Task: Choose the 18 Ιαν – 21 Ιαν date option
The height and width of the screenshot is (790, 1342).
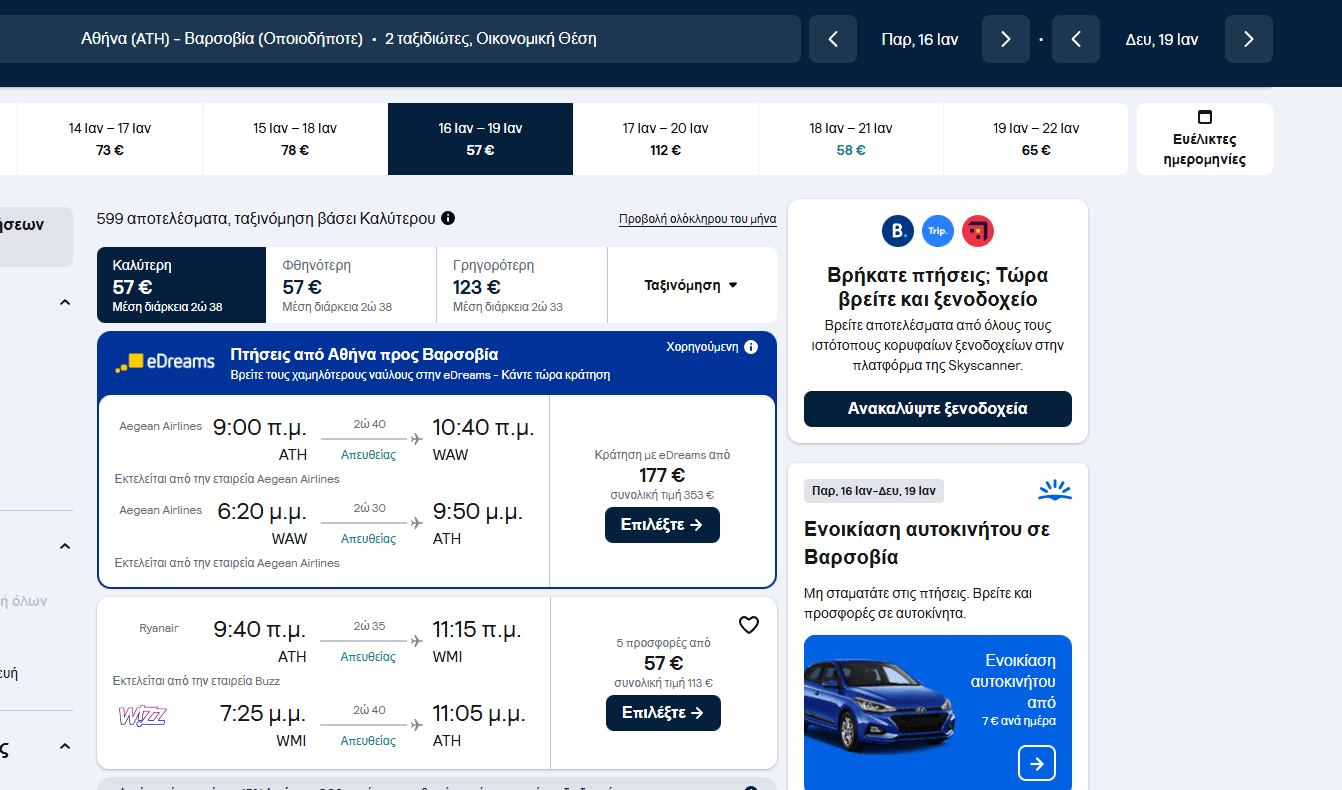Action: point(850,139)
